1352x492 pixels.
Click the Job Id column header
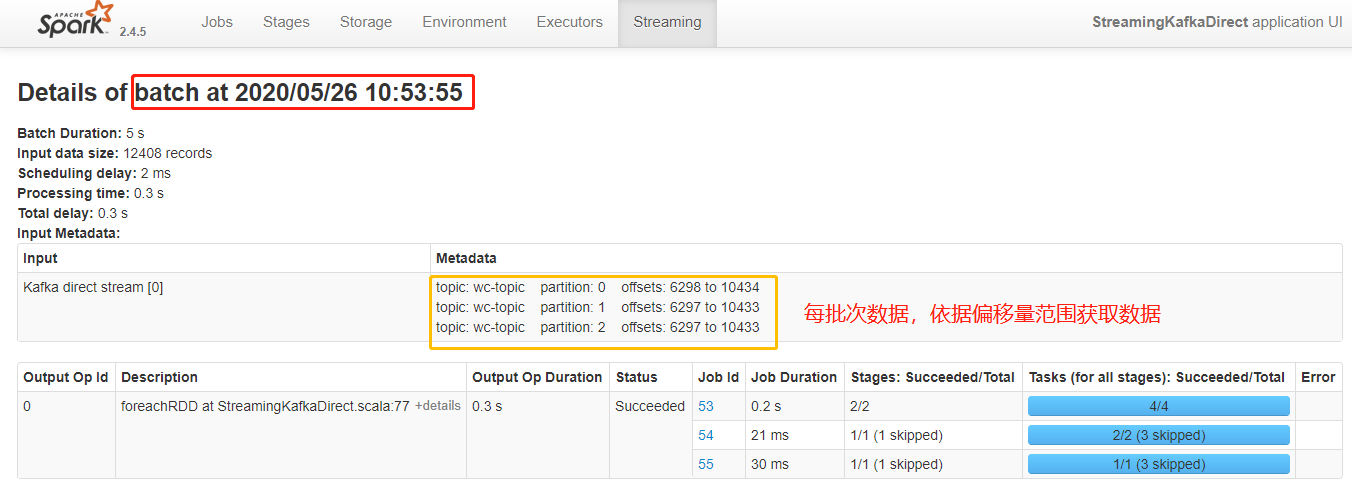(x=718, y=377)
